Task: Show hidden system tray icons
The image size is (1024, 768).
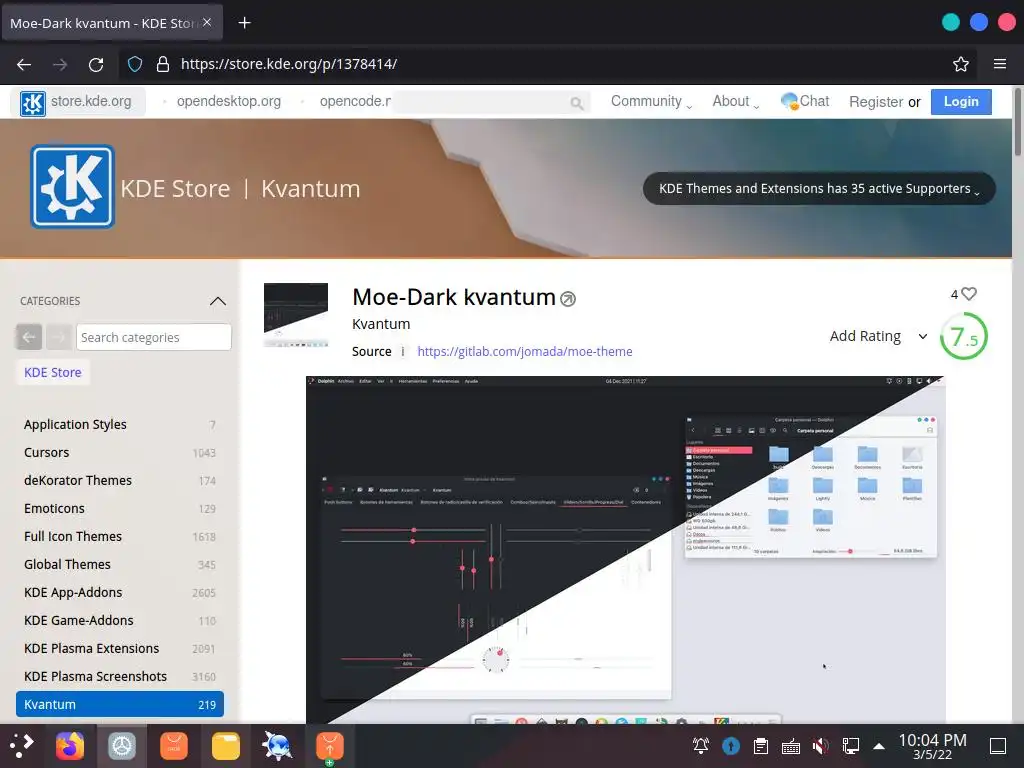Action: (879, 746)
